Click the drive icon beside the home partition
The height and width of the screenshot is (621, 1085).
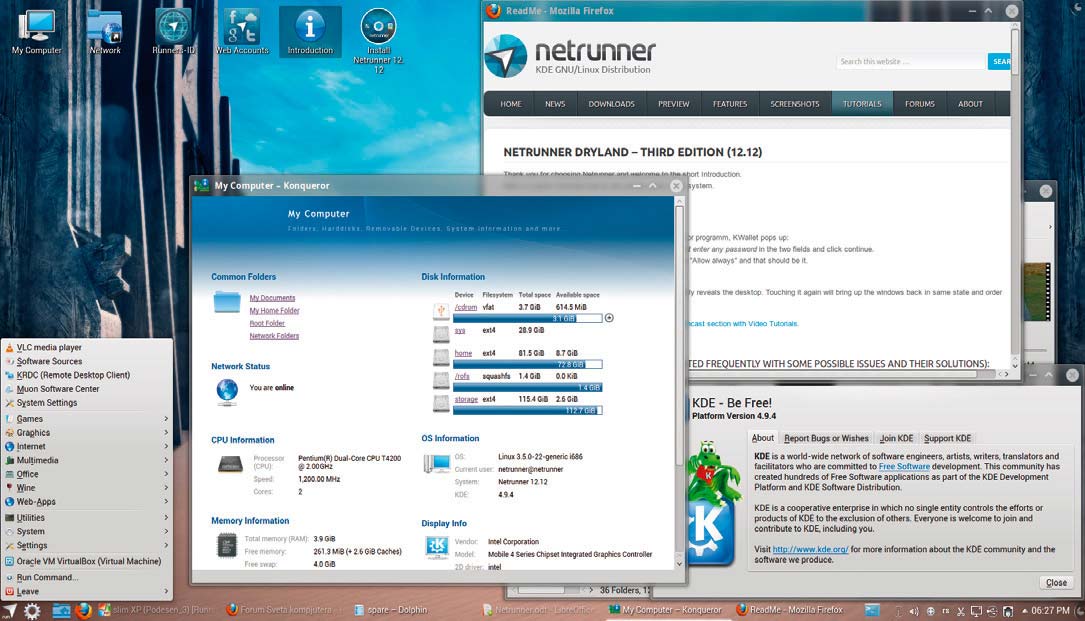click(441, 357)
